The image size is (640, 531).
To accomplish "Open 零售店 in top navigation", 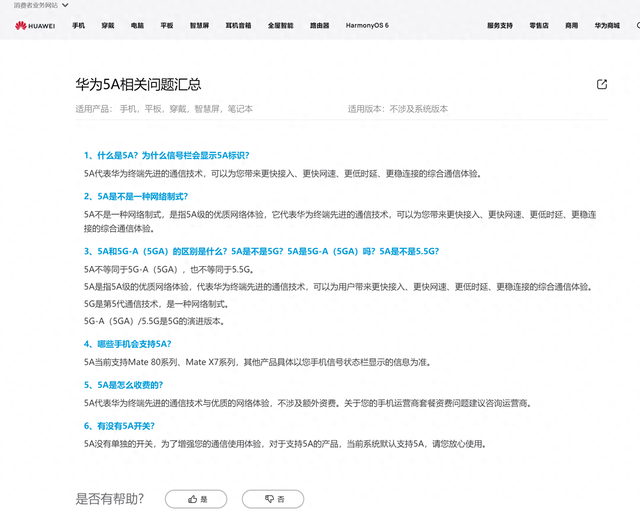I will point(539,25).
